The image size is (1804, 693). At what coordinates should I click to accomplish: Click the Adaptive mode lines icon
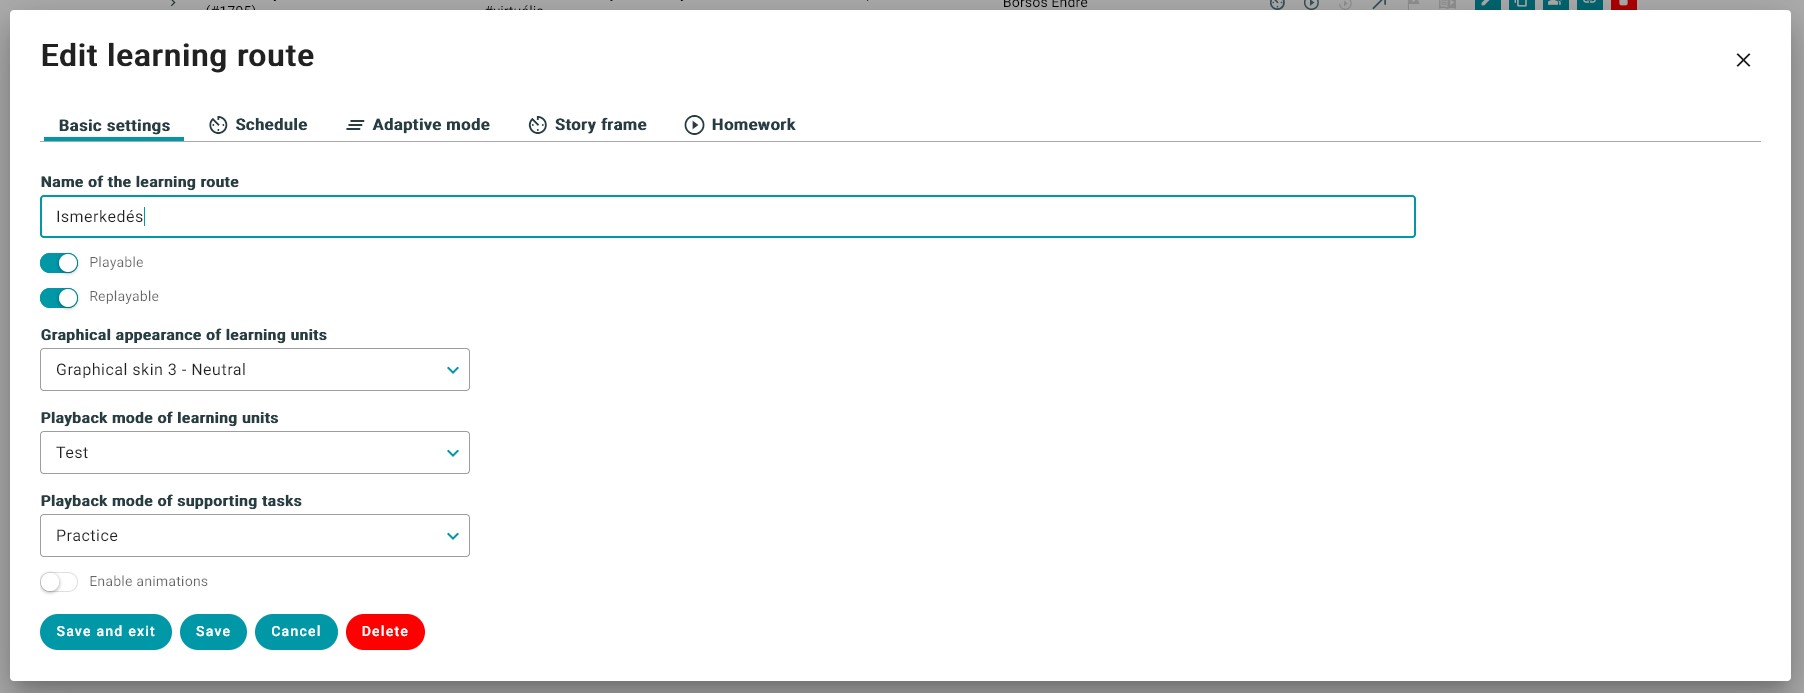(x=355, y=125)
